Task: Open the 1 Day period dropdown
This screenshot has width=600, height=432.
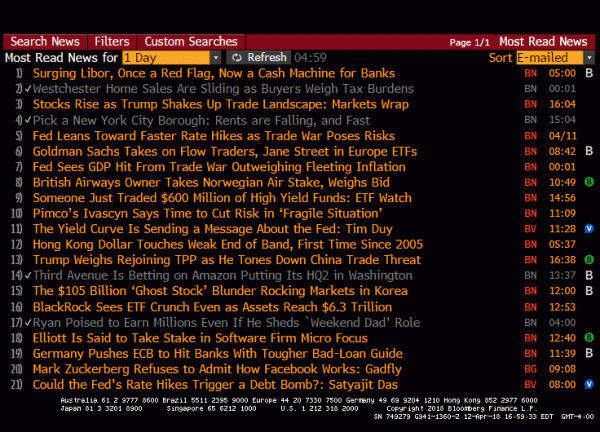Action: (171, 58)
